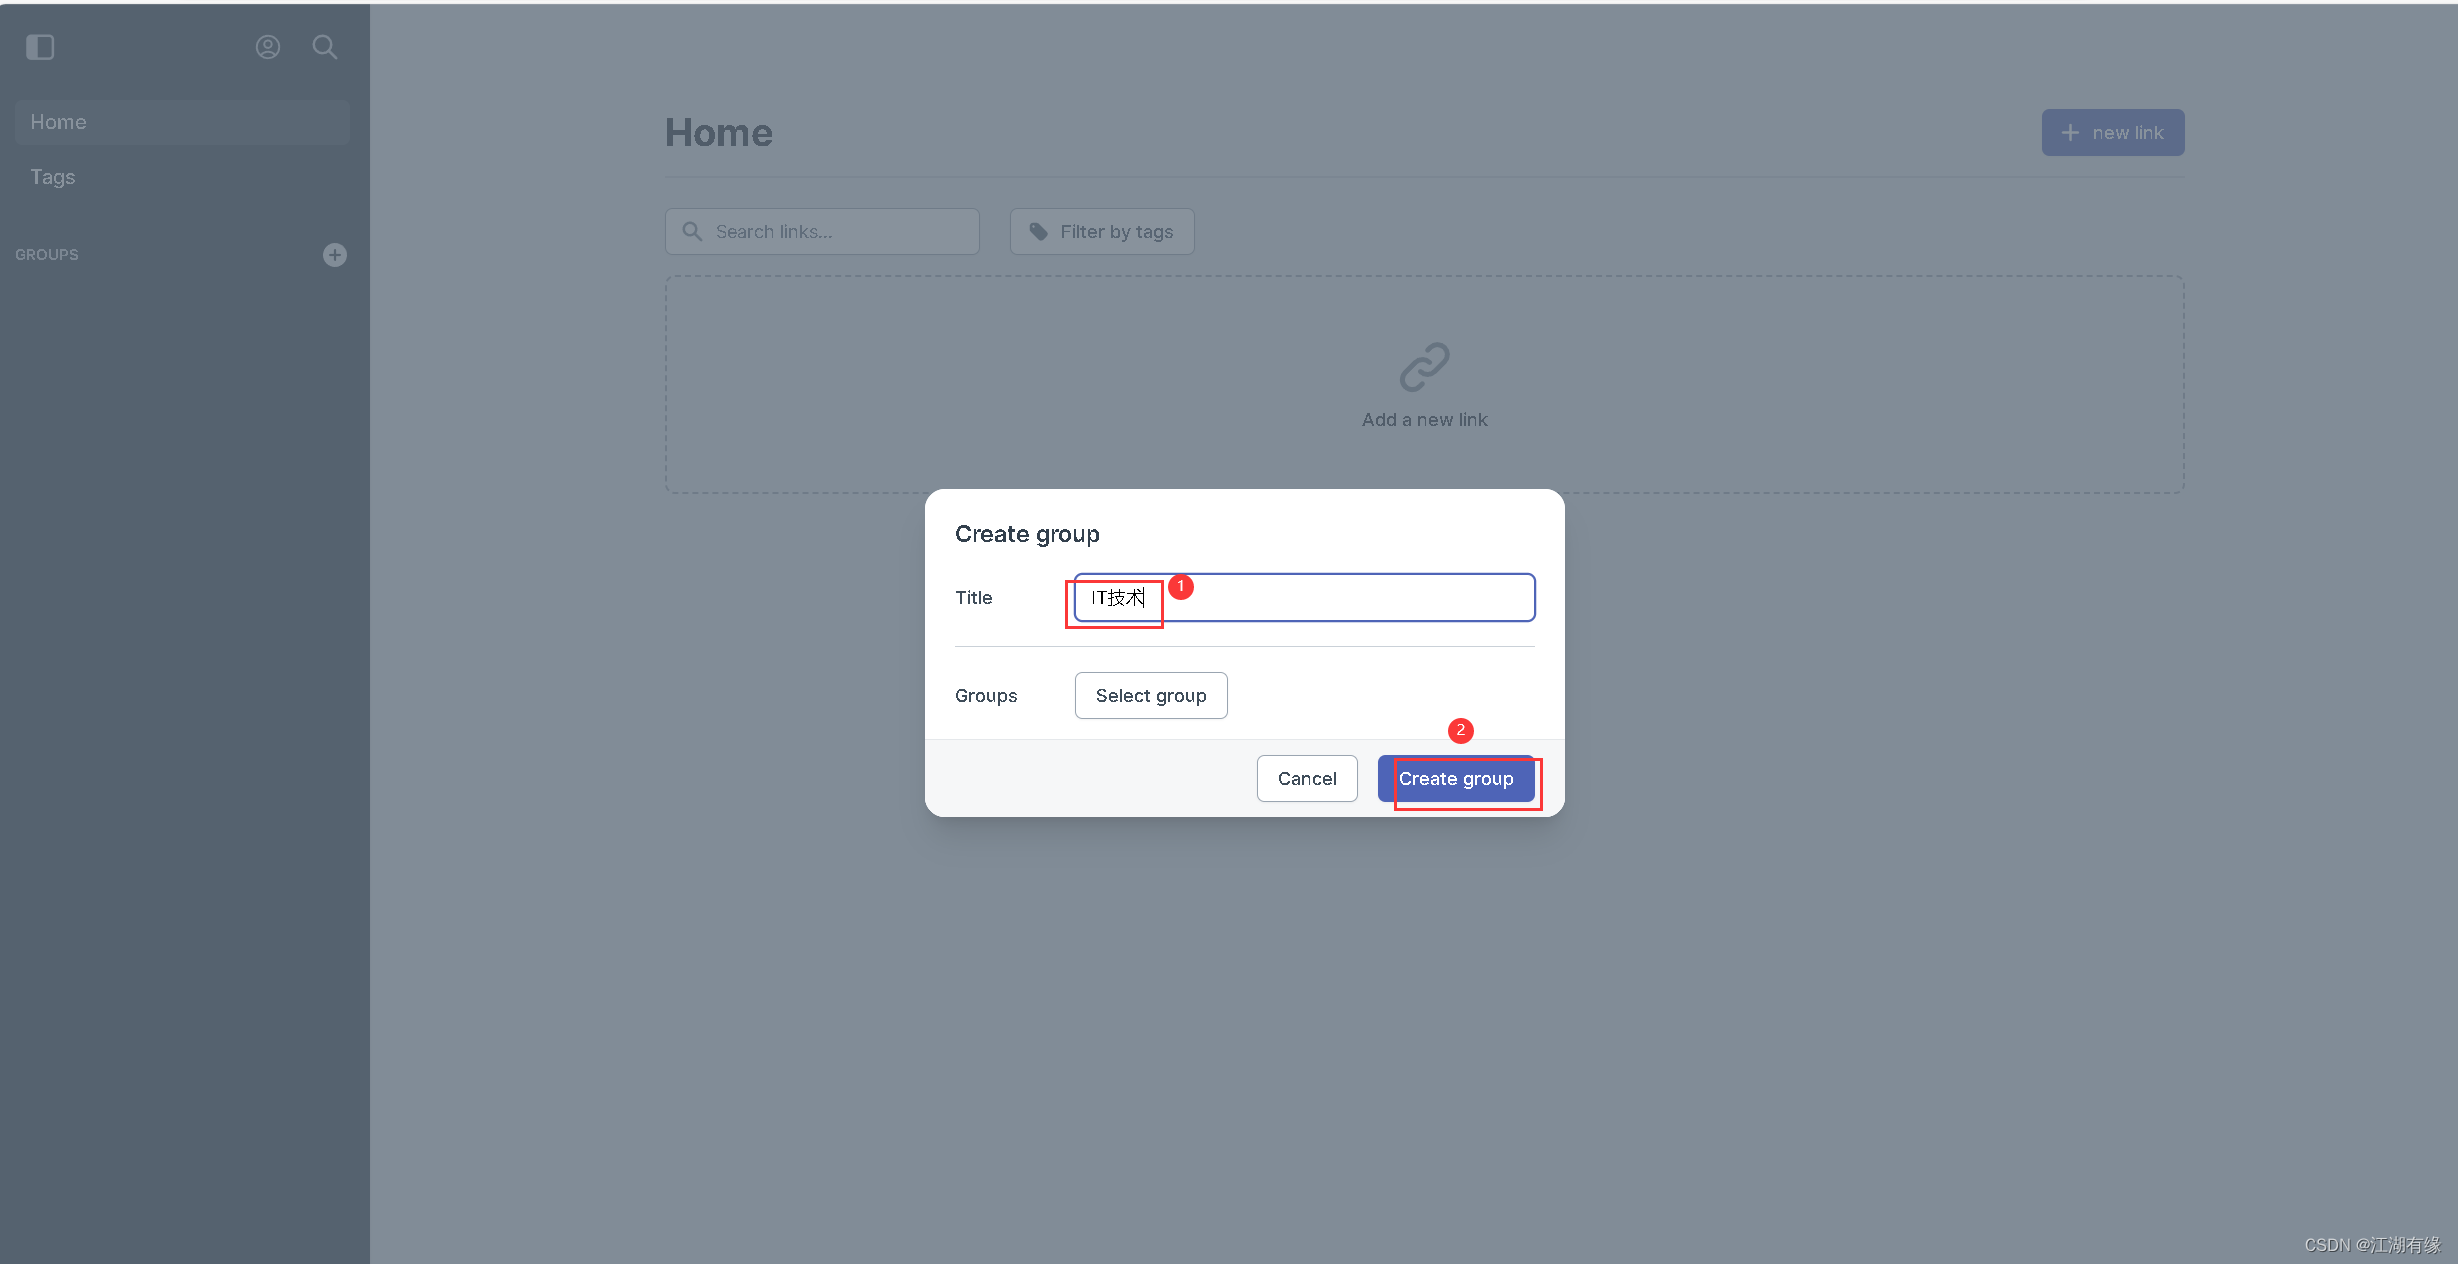The width and height of the screenshot is (2458, 1264).
Task: Toggle the GROUPS section visibility
Action: 47,253
